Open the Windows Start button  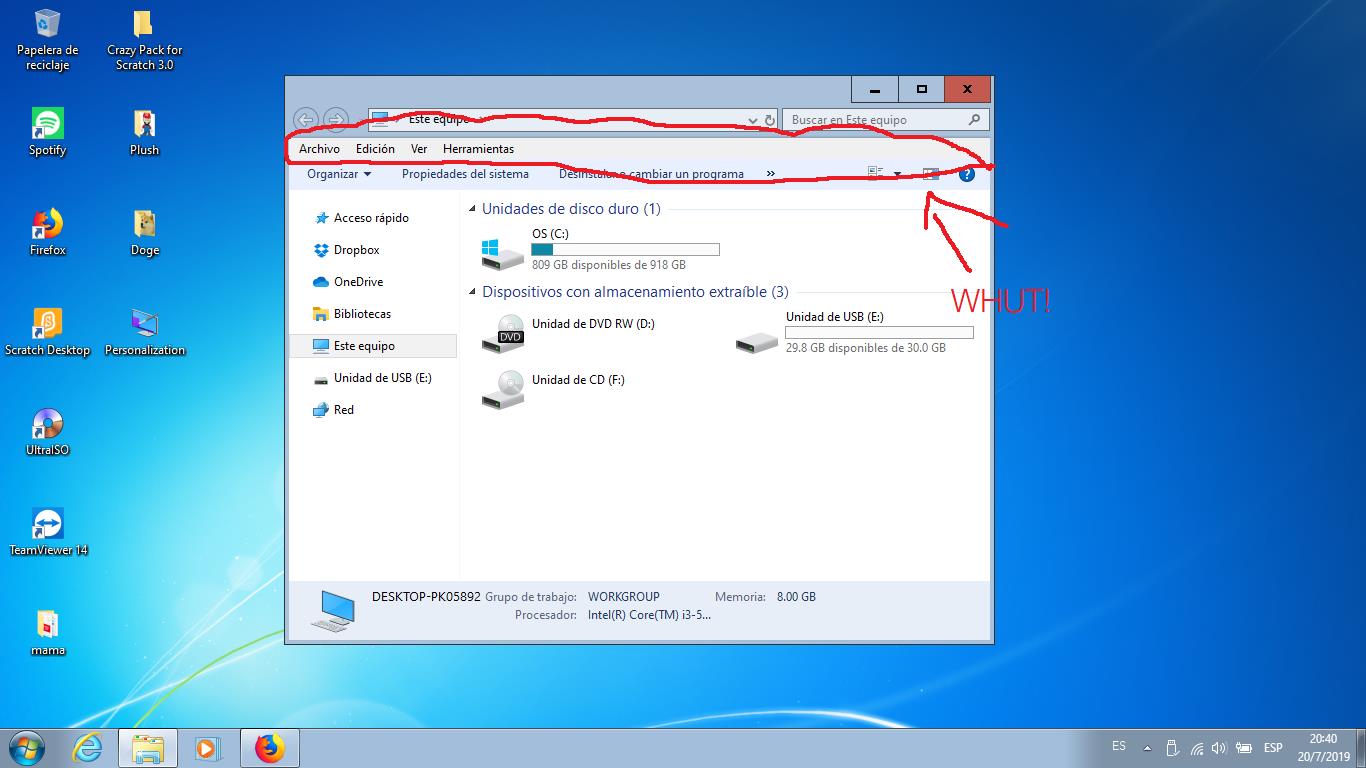click(27, 747)
